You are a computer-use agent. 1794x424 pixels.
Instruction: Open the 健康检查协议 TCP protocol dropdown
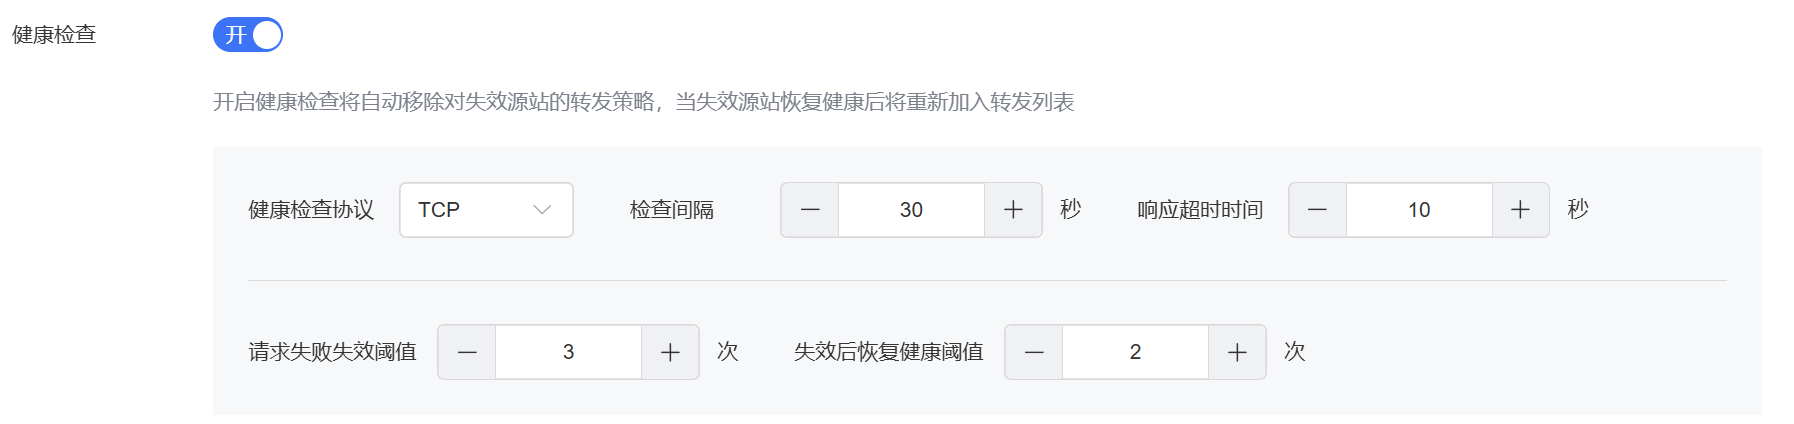[486, 210]
